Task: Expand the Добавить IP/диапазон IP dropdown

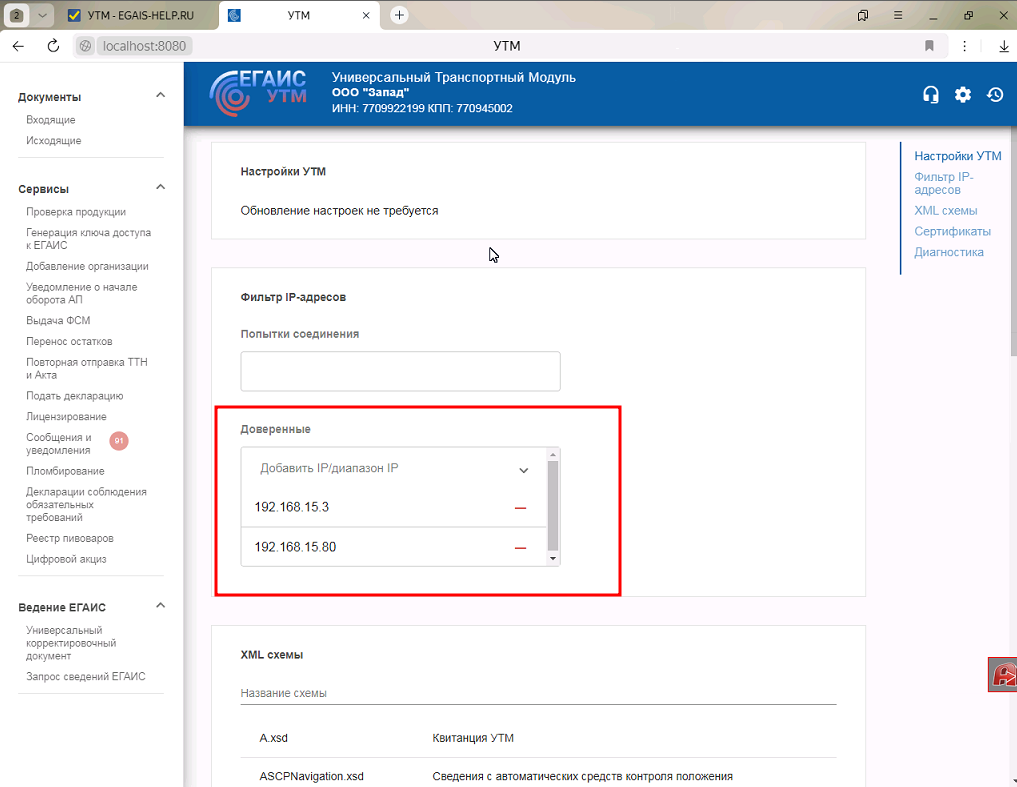Action: pyautogui.click(x=523, y=469)
